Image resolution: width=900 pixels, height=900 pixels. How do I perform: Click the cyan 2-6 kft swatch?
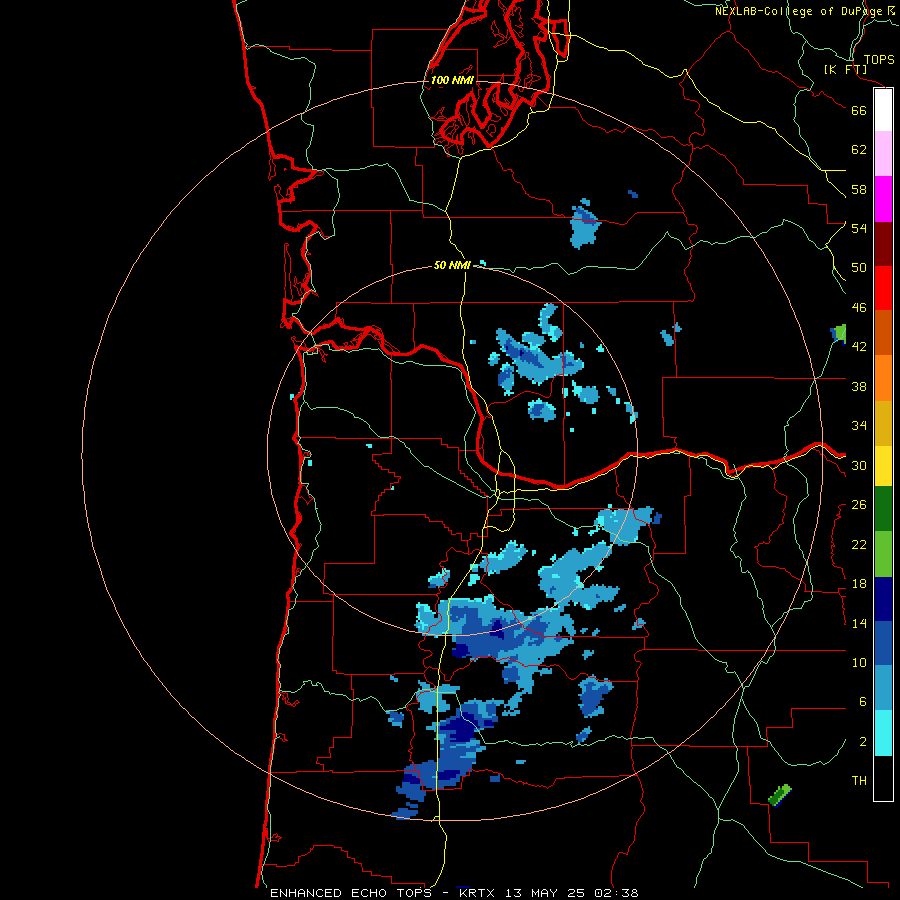(x=883, y=733)
